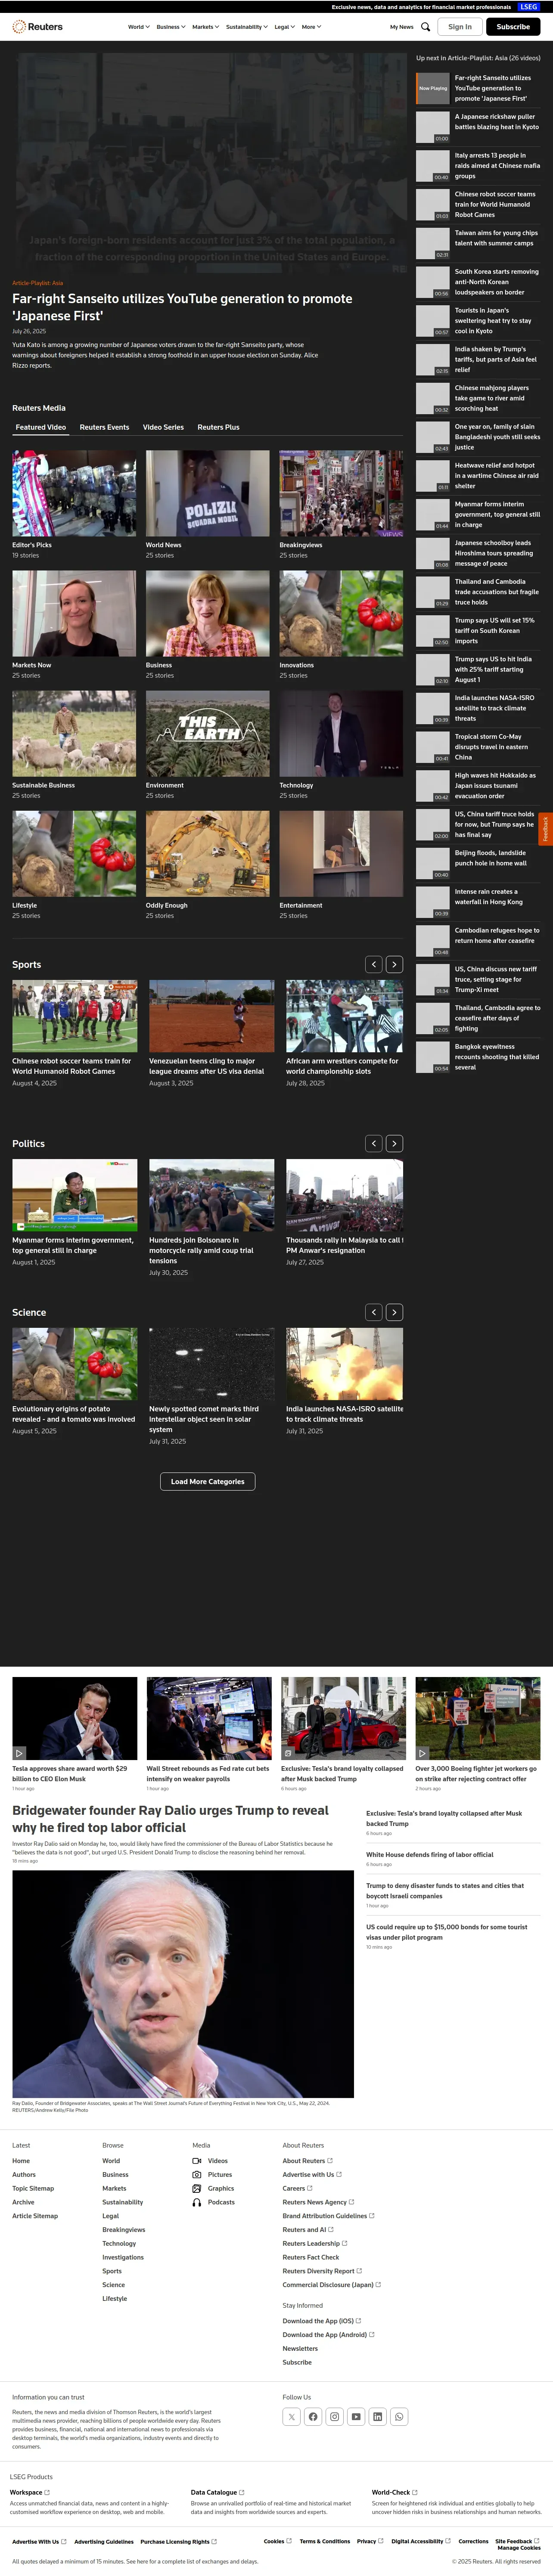Click Load More Categories button

(208, 1481)
